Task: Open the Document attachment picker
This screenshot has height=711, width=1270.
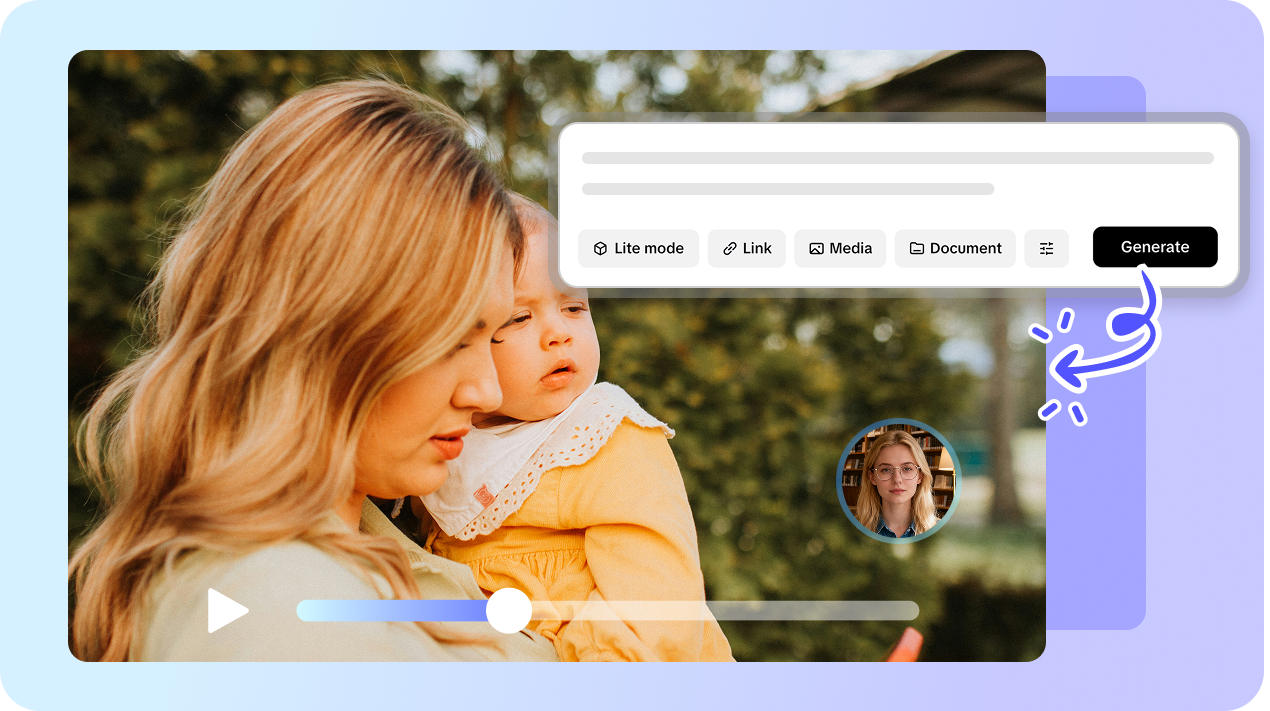Action: point(955,248)
